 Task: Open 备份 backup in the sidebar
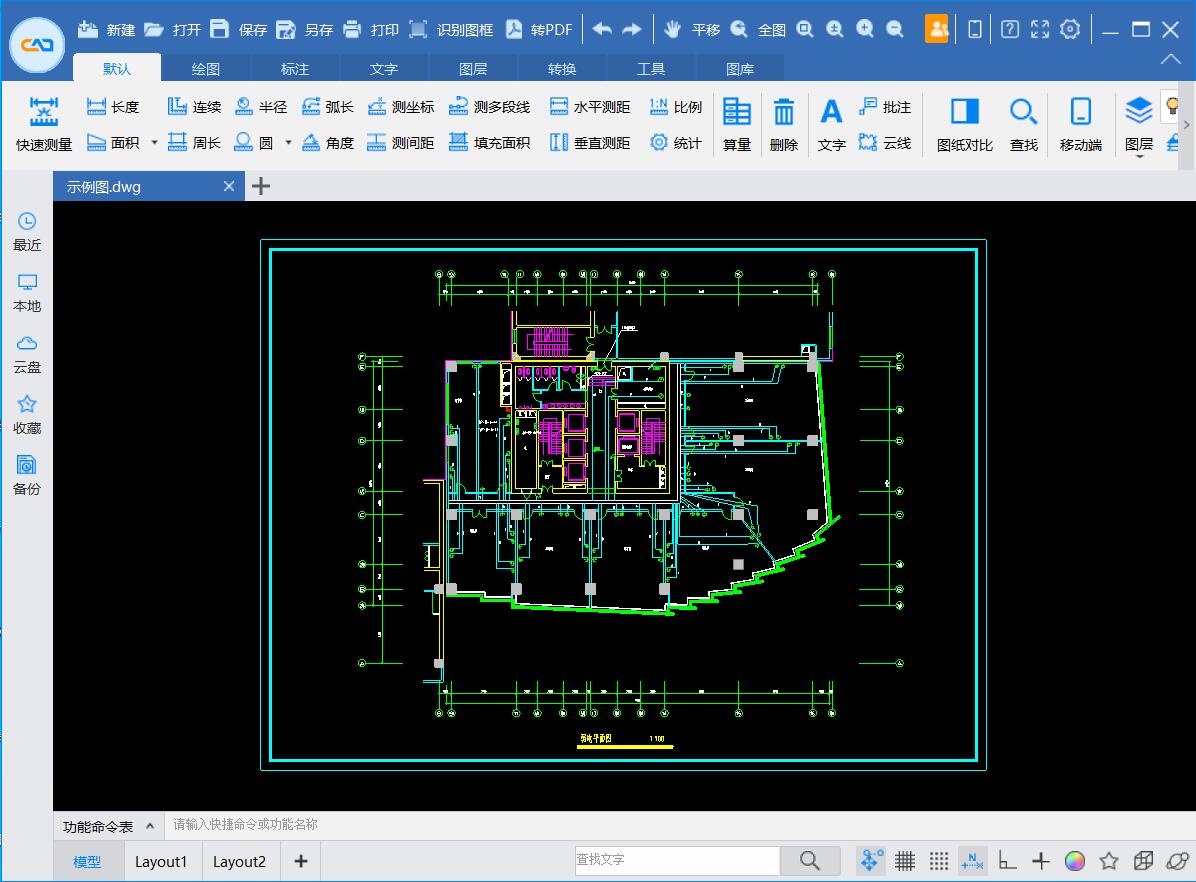(27, 476)
